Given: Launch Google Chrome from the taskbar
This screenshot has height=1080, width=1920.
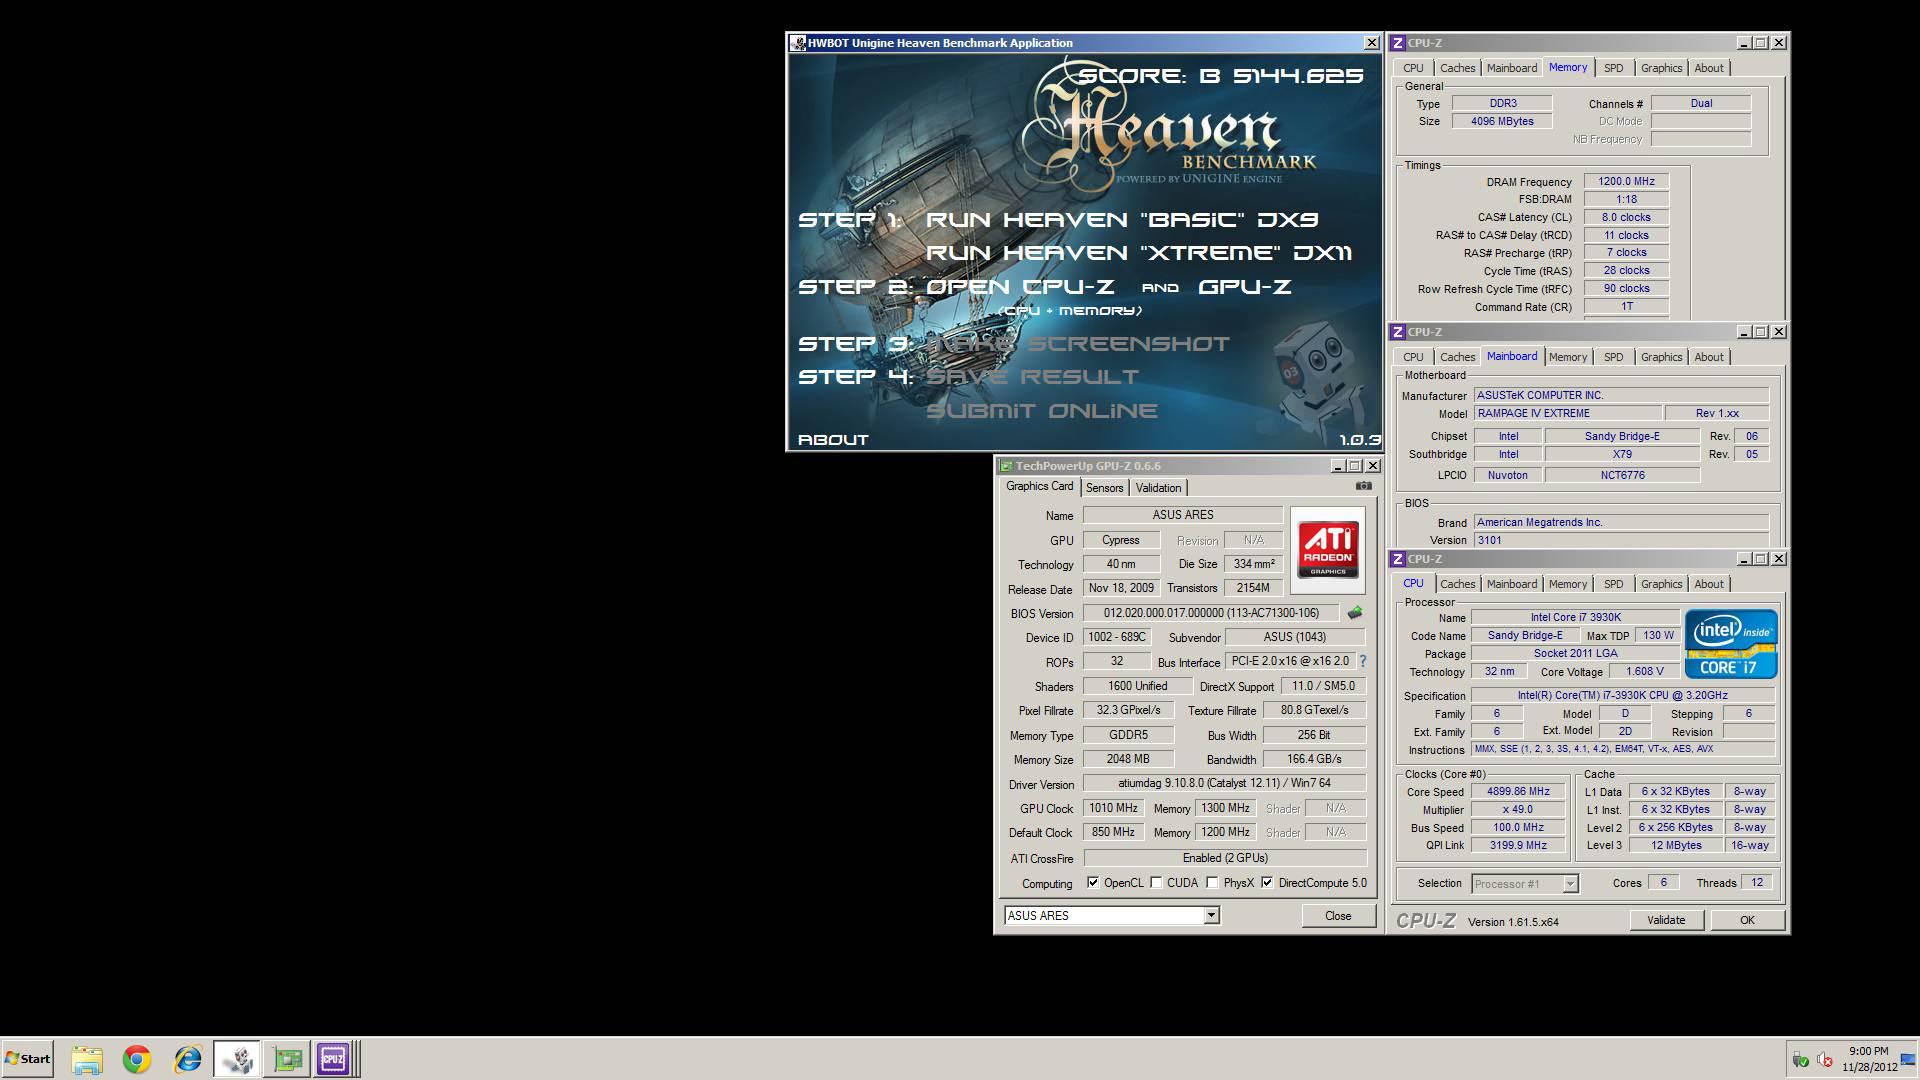Looking at the screenshot, I should pos(137,1059).
